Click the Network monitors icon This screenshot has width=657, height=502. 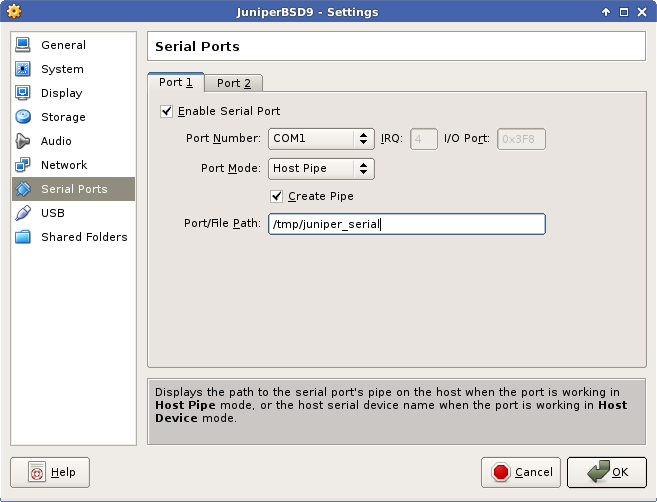[x=23, y=165]
